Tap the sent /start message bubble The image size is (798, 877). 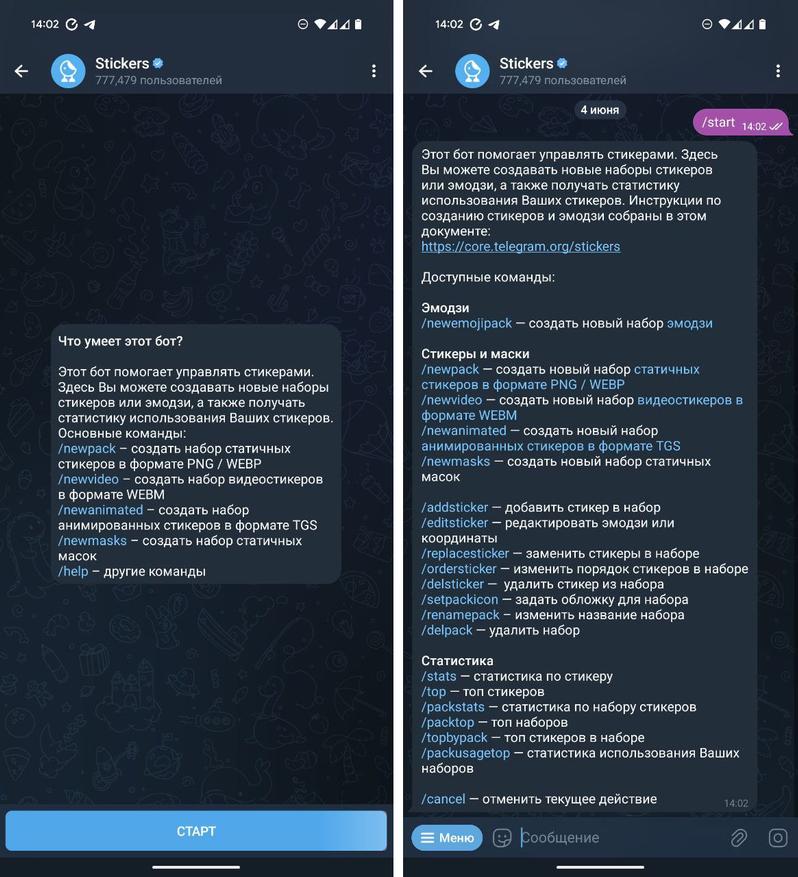click(x=742, y=122)
